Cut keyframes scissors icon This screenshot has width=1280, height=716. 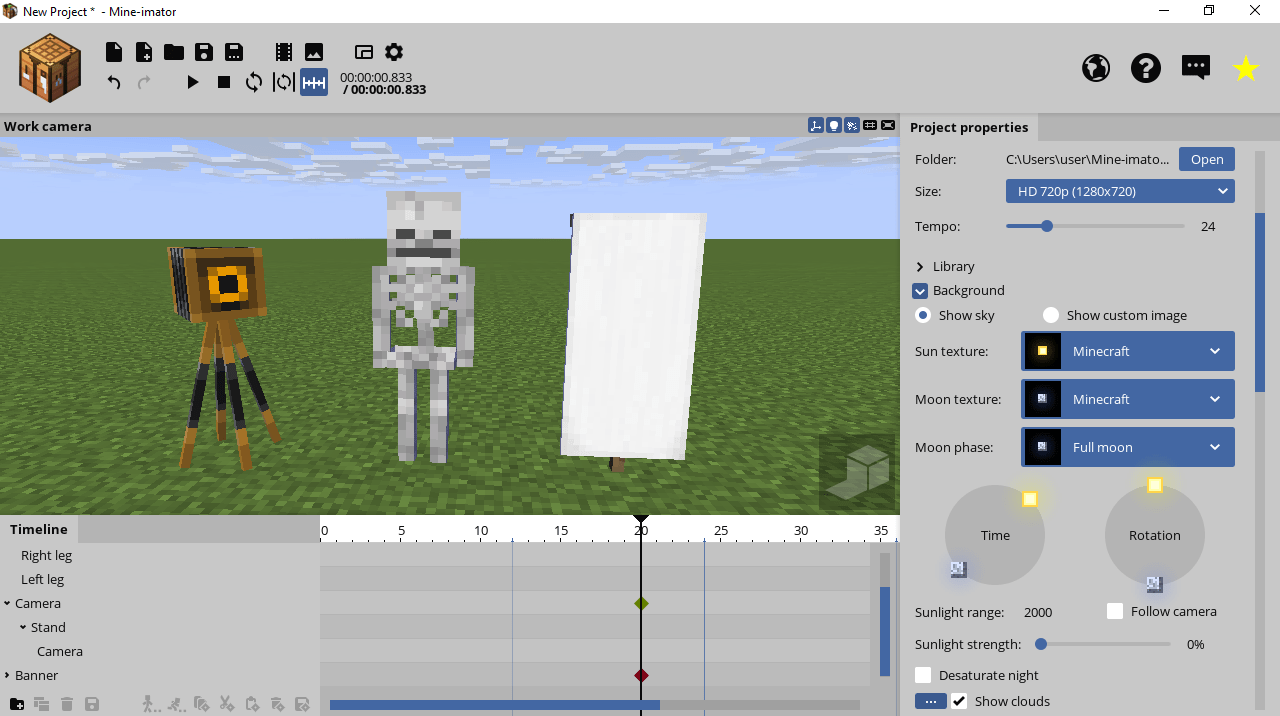[227, 704]
